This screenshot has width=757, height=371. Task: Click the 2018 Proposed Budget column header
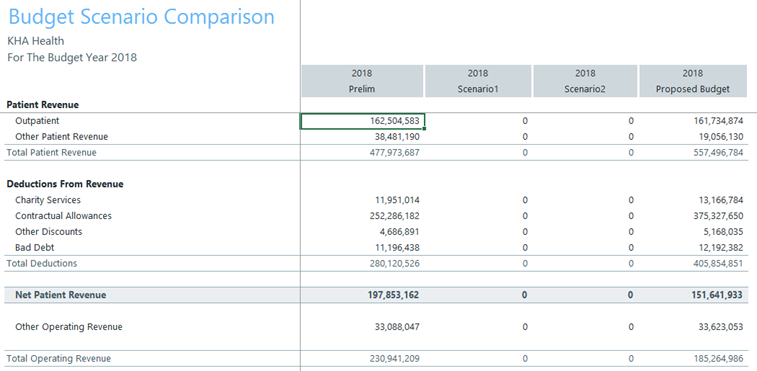click(x=693, y=81)
